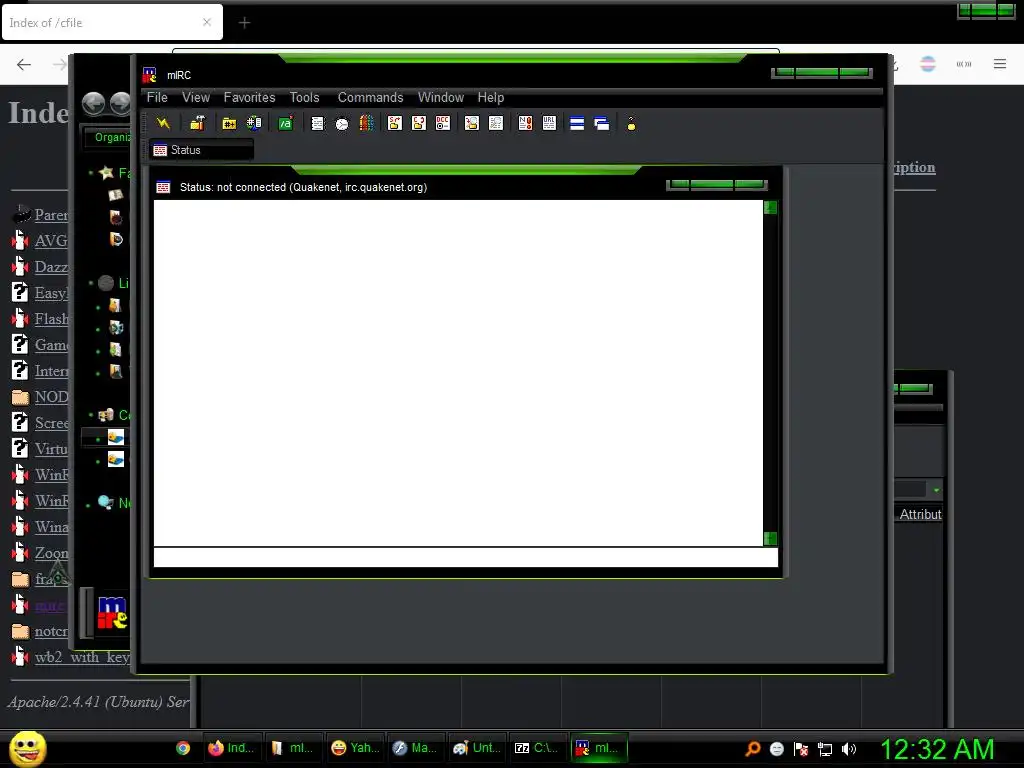Click the DCC Chat toolbar icon

(x=419, y=123)
